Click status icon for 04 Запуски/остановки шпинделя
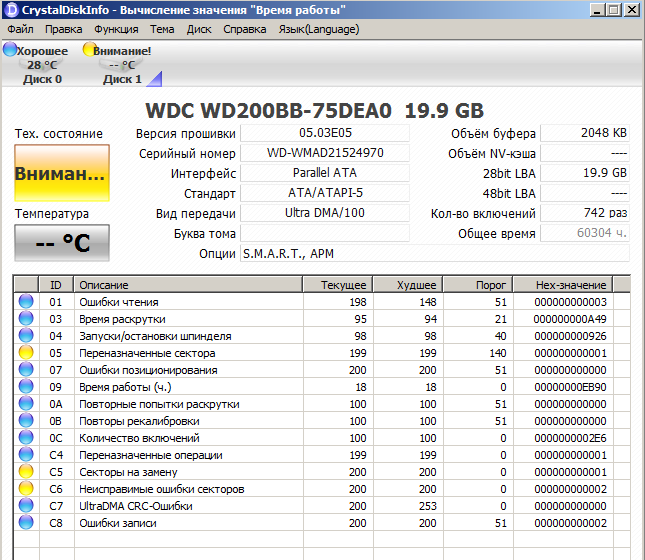The width and height of the screenshot is (645, 560). (26, 335)
